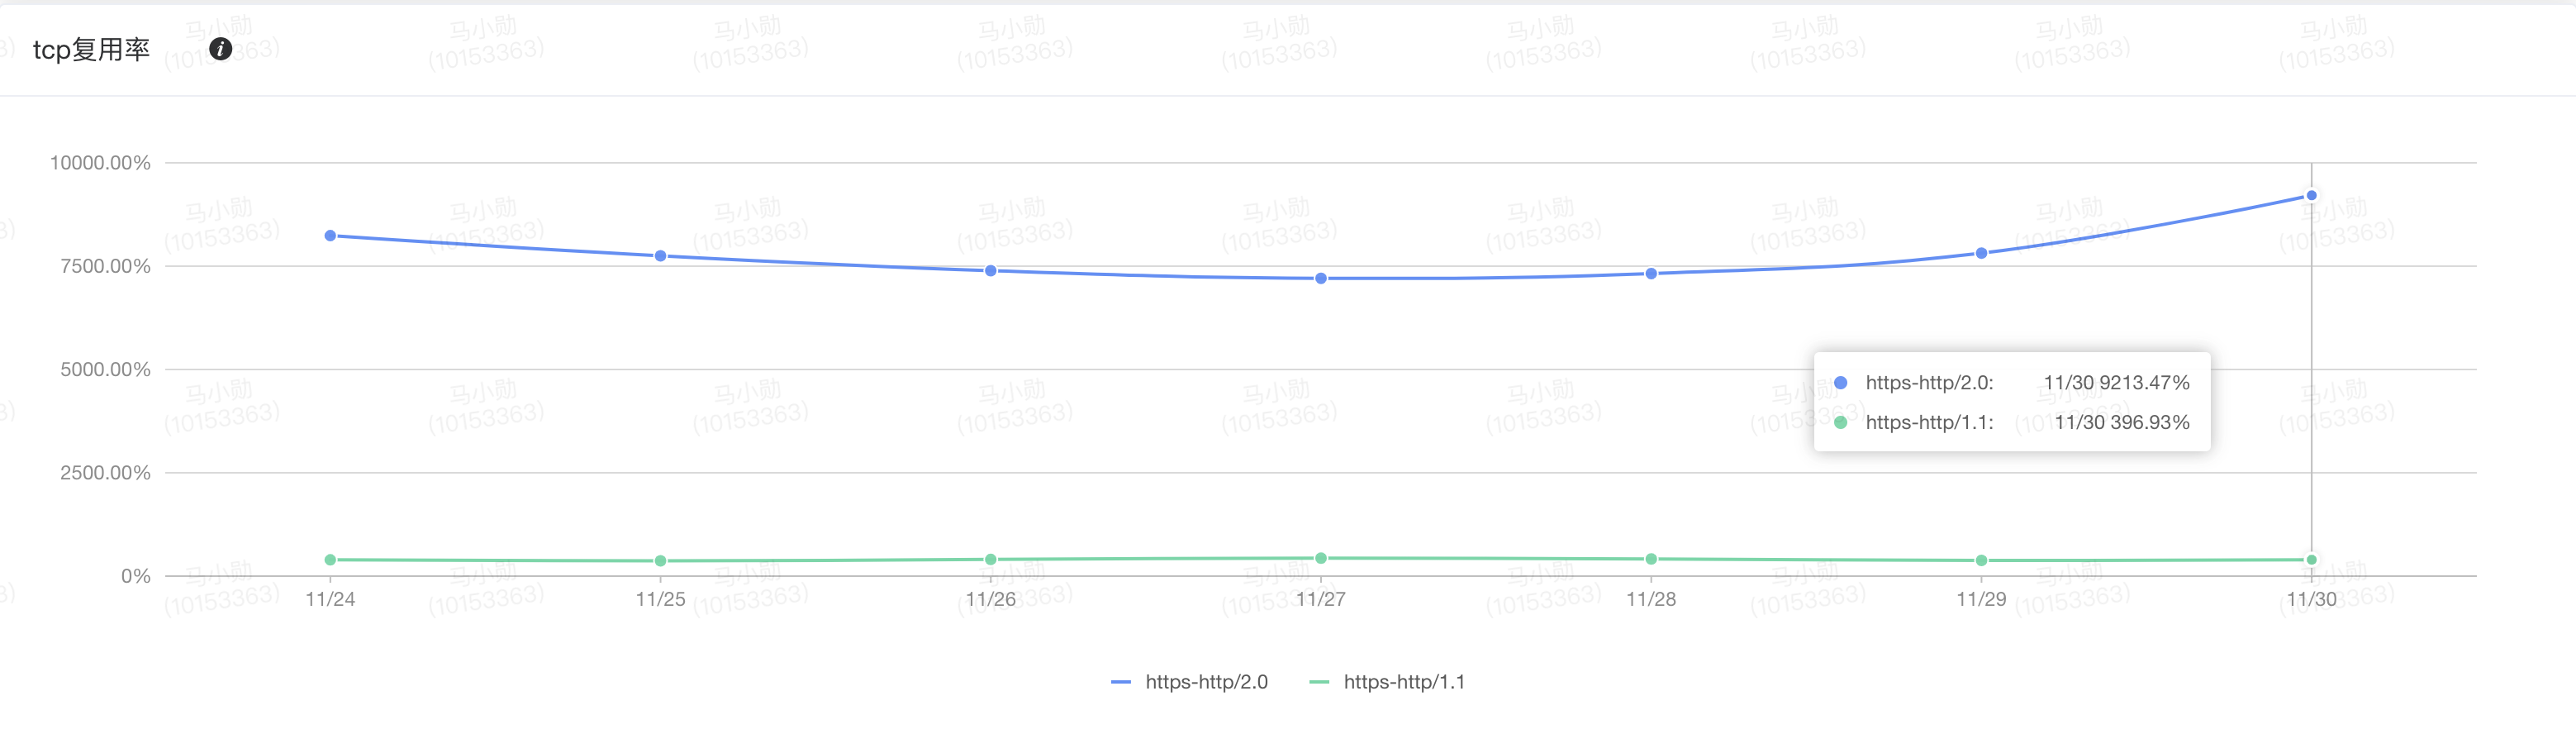Click the blue data point for 11/26
Screen dimensions: 2576x734
[x=990, y=271]
